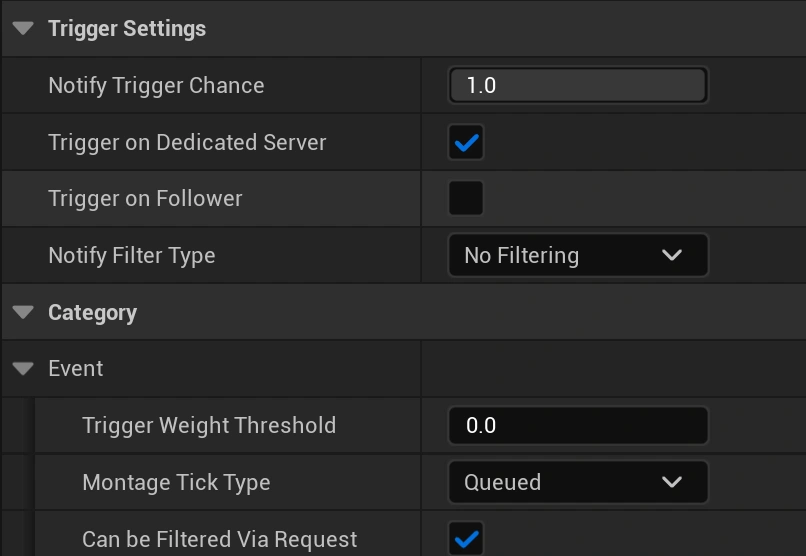Select the Event row label
Image resolution: width=806 pixels, height=556 pixels.
pyautogui.click(x=76, y=369)
